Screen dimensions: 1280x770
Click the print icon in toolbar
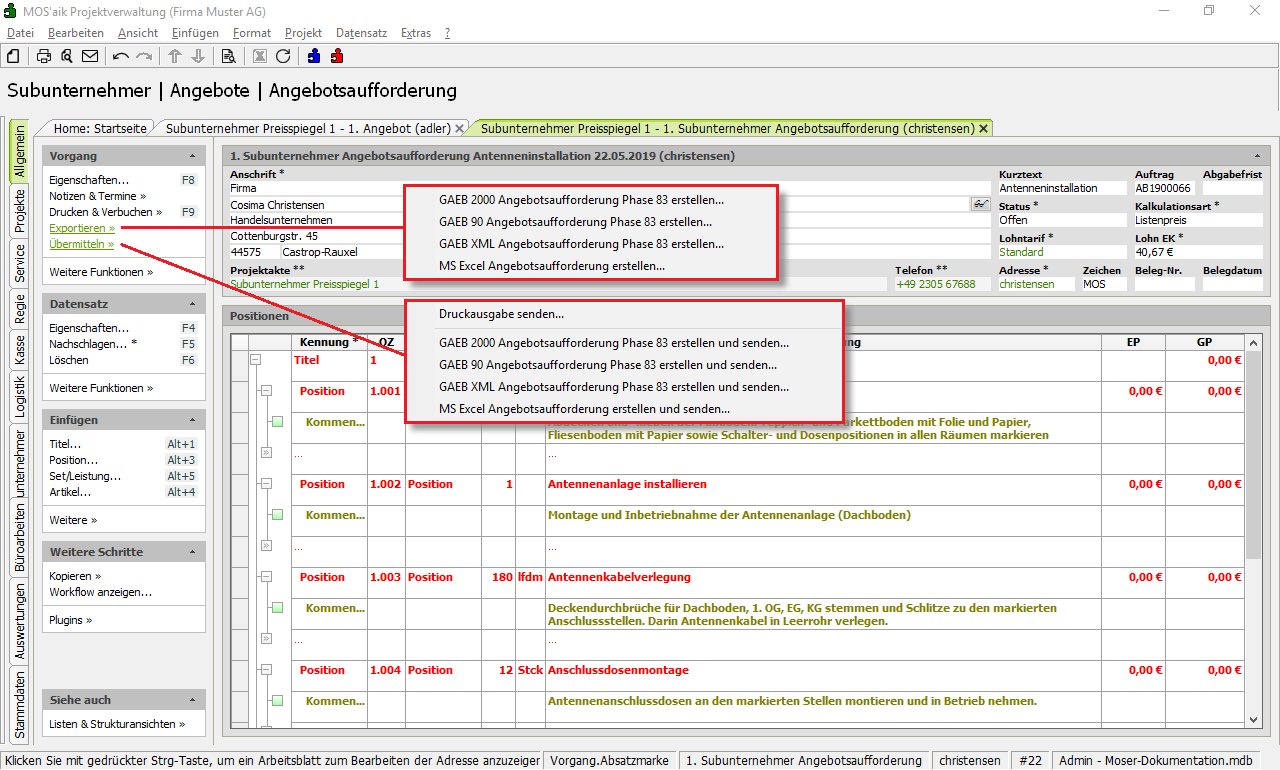coord(44,56)
